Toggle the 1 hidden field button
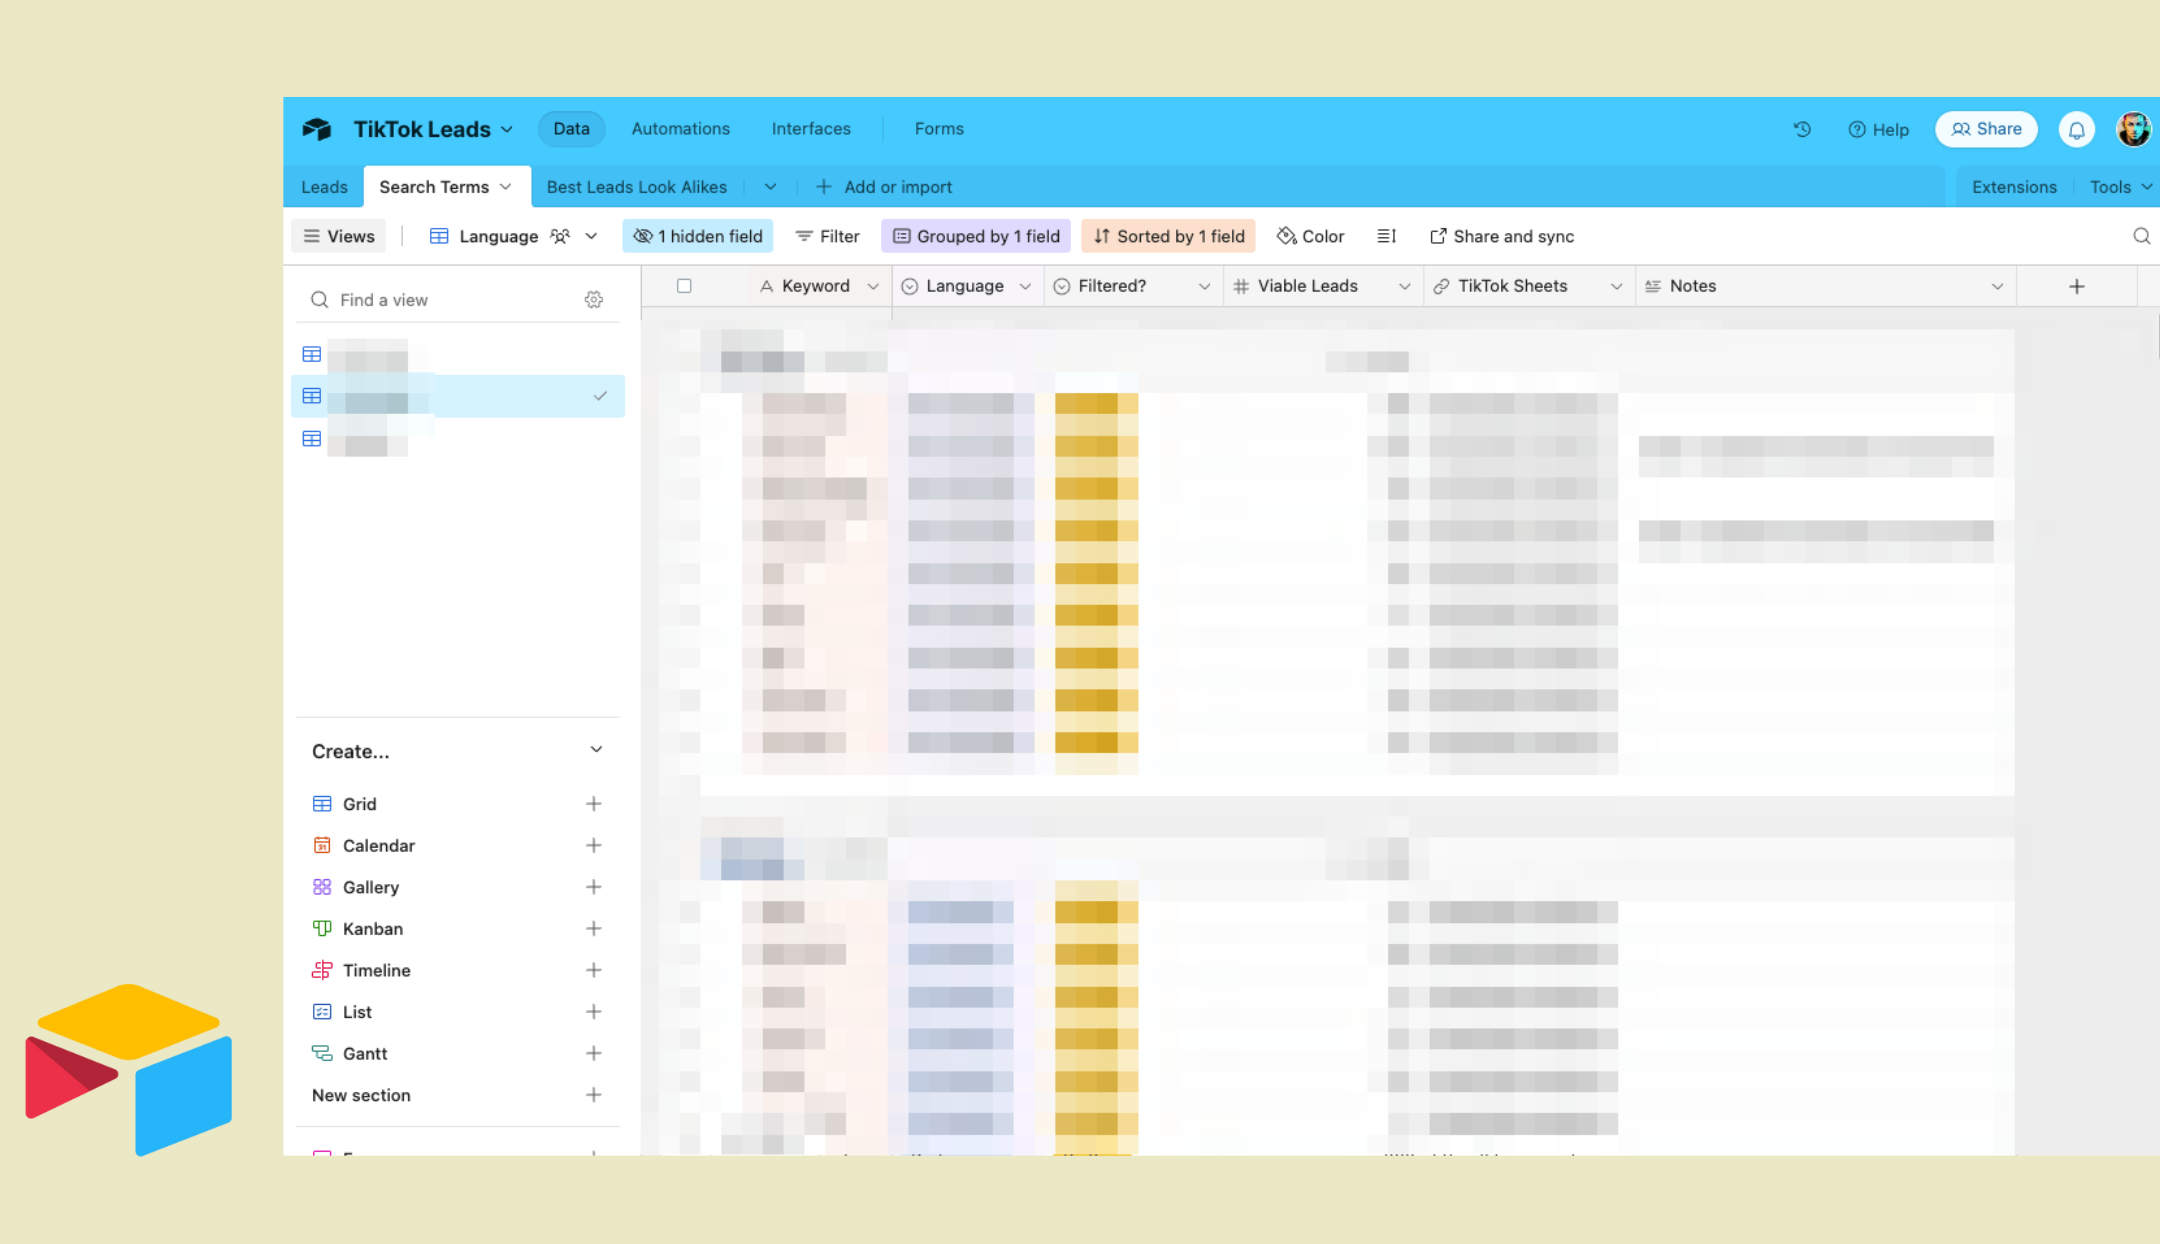 pos(698,236)
